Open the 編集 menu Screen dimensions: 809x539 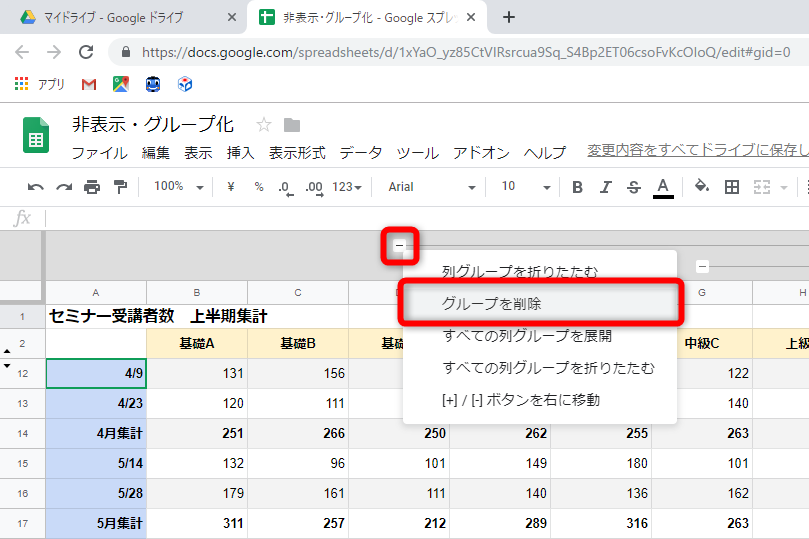[156, 153]
